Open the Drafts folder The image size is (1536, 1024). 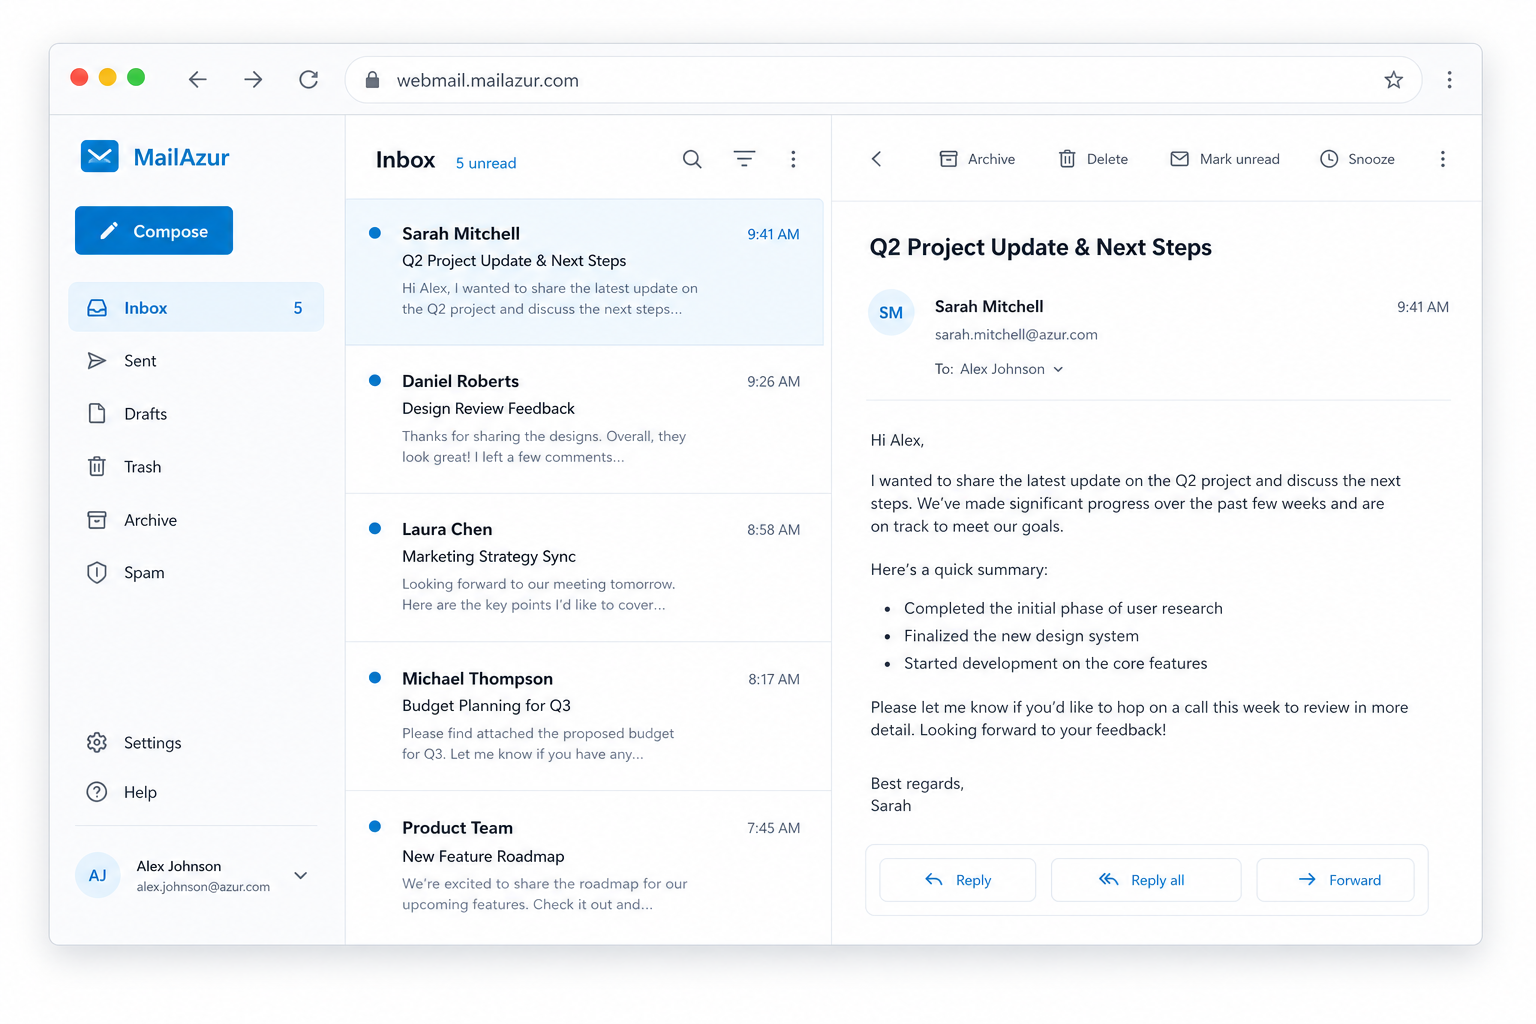tap(196, 414)
